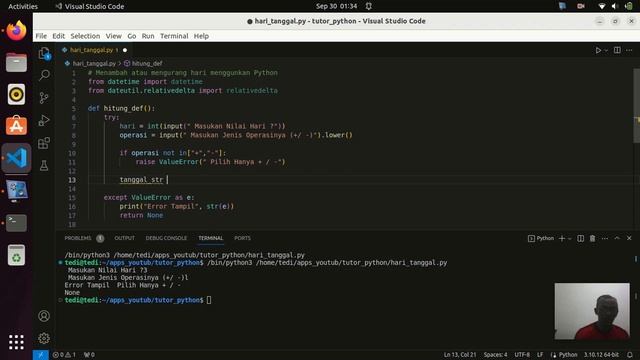Run the Python file with play button
The width and height of the screenshot is (640, 360).
click(598, 50)
